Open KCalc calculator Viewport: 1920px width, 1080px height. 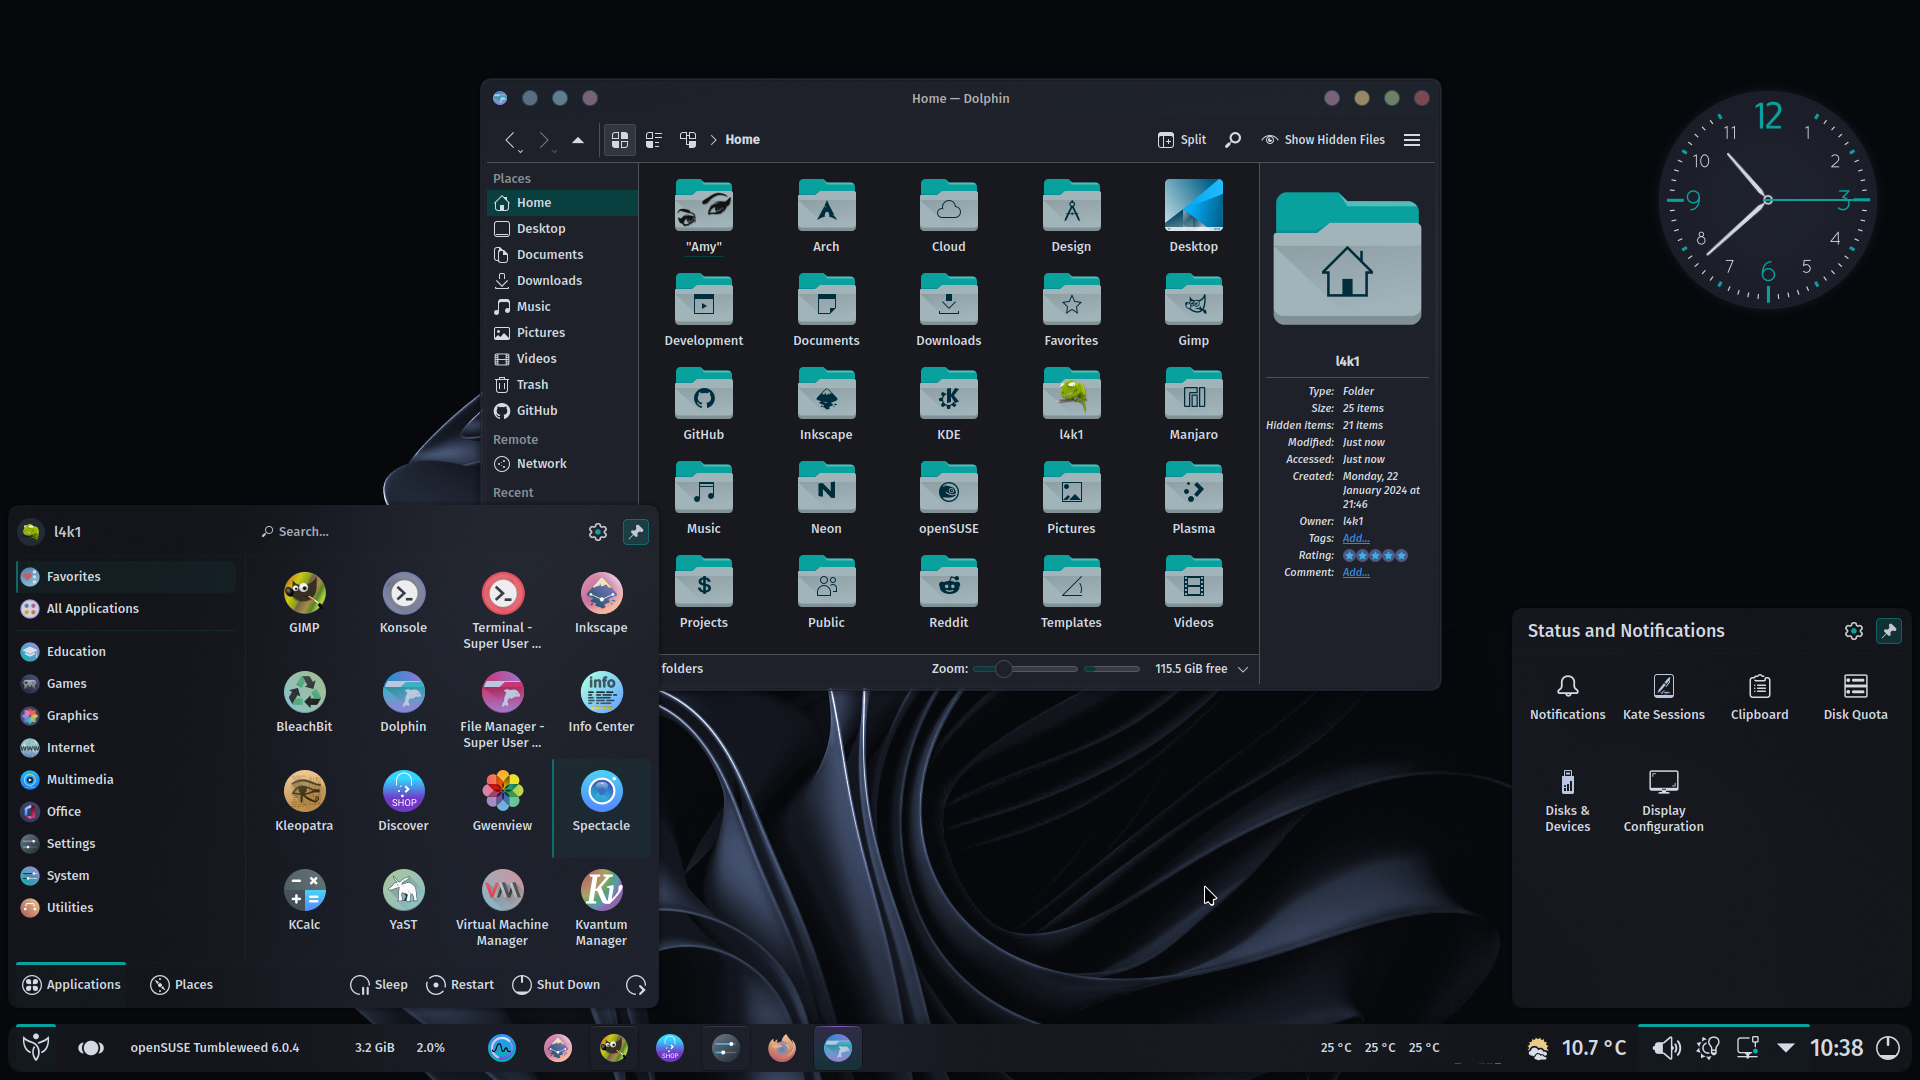(x=304, y=900)
